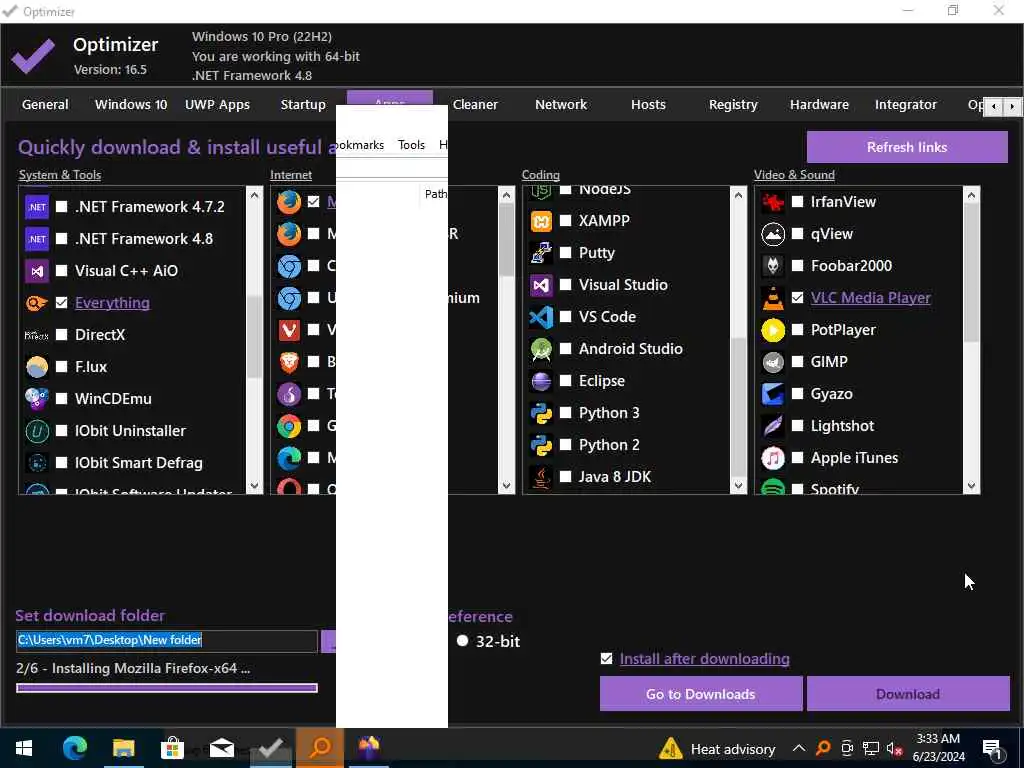Check the .NET Framework 4.8 checkbox
This screenshot has width=1024, height=768.
(61, 239)
